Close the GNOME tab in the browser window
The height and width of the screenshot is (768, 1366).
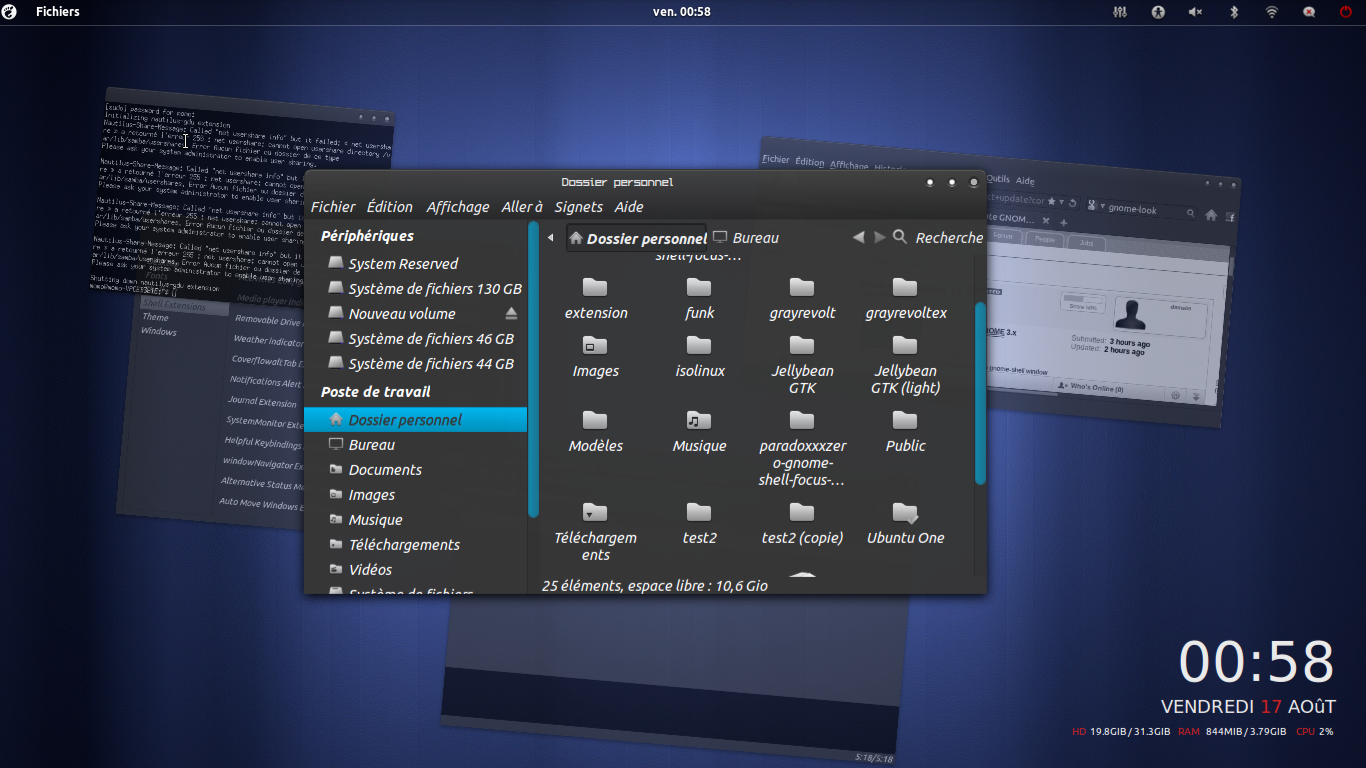(x=1046, y=220)
